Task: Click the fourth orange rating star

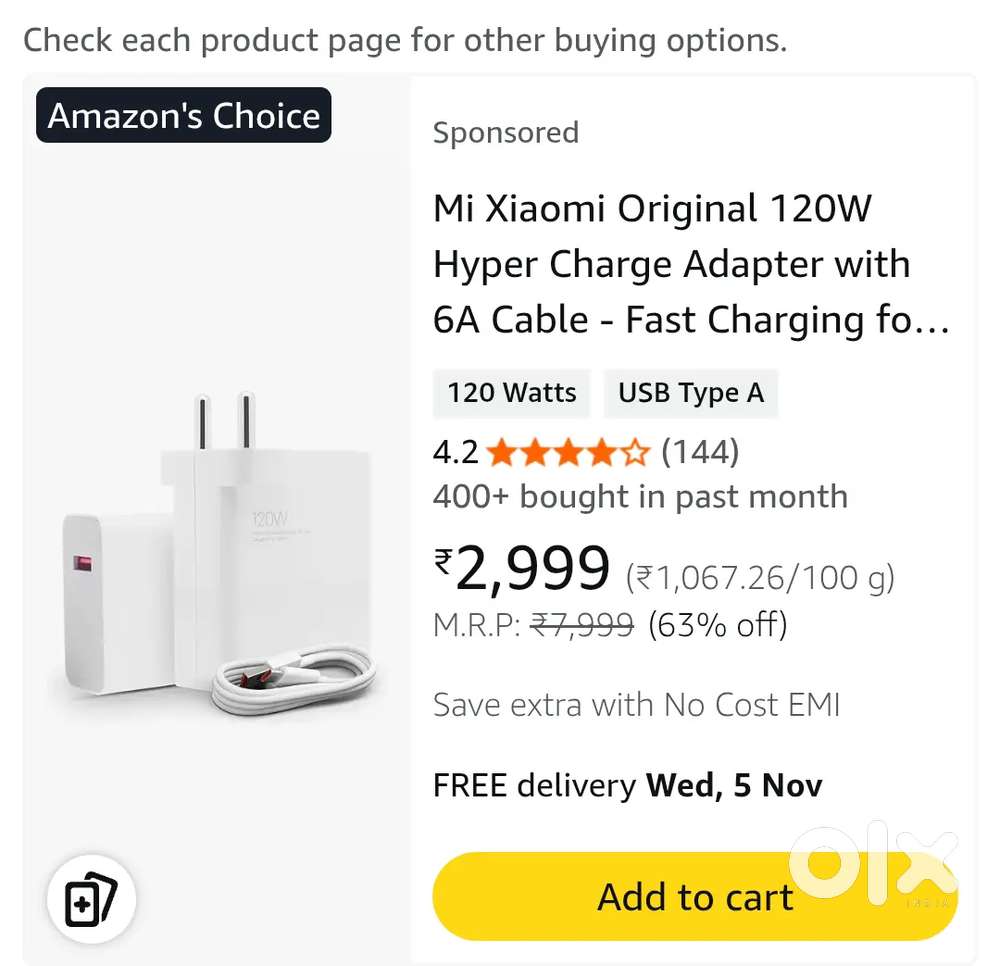Action: [x=604, y=452]
